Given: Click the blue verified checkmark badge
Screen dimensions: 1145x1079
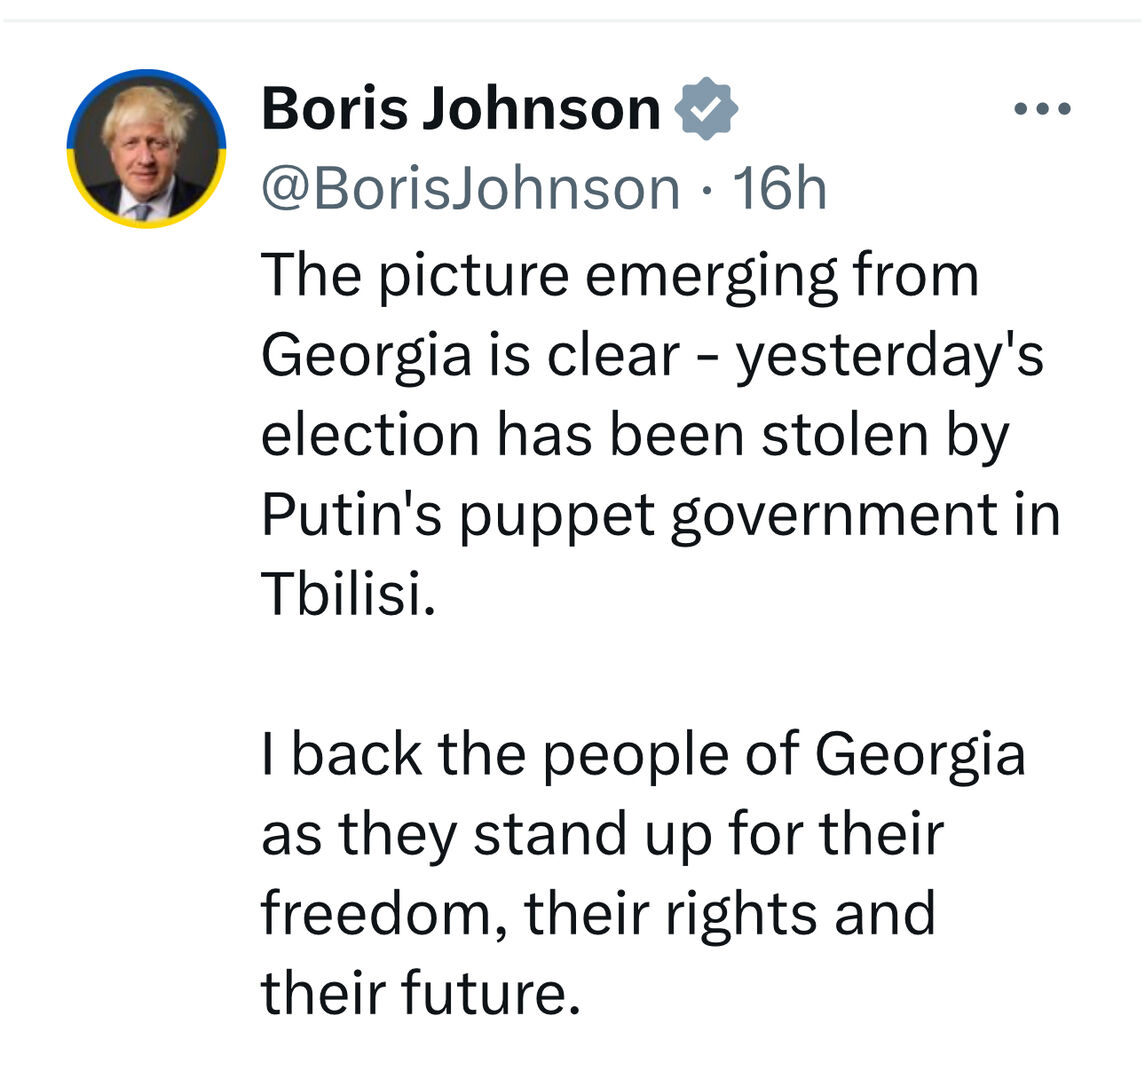Looking at the screenshot, I should pyautogui.click(x=707, y=109).
